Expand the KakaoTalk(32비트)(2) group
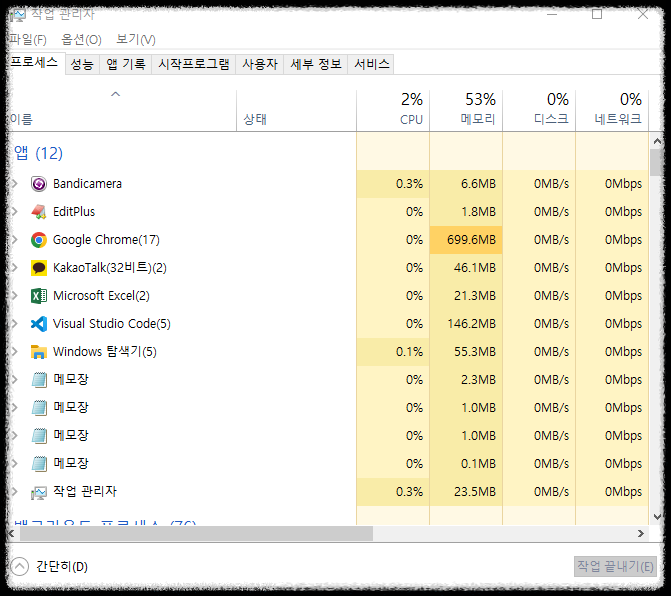 coord(15,268)
